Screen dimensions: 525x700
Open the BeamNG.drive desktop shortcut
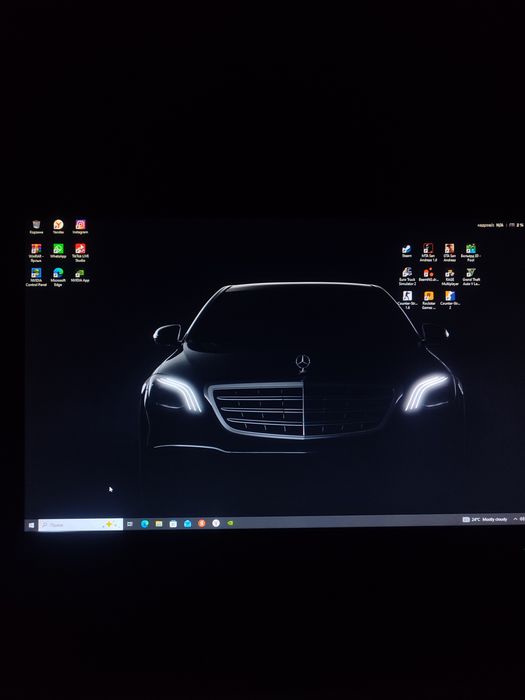coord(429,275)
